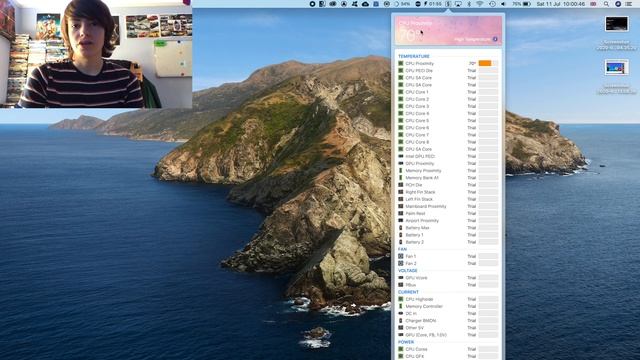640x360 pixels.
Task: Click the 70° value in CPU Proximity row
Action: click(472, 63)
